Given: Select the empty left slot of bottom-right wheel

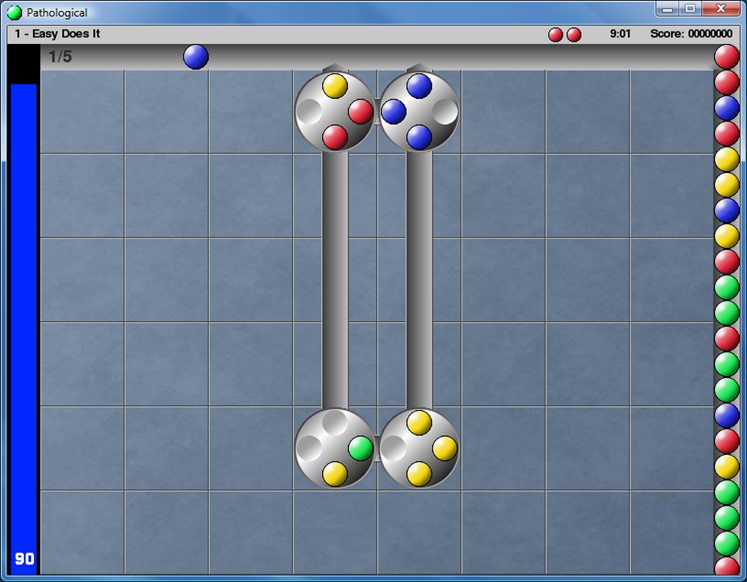Looking at the screenshot, I should [394, 449].
